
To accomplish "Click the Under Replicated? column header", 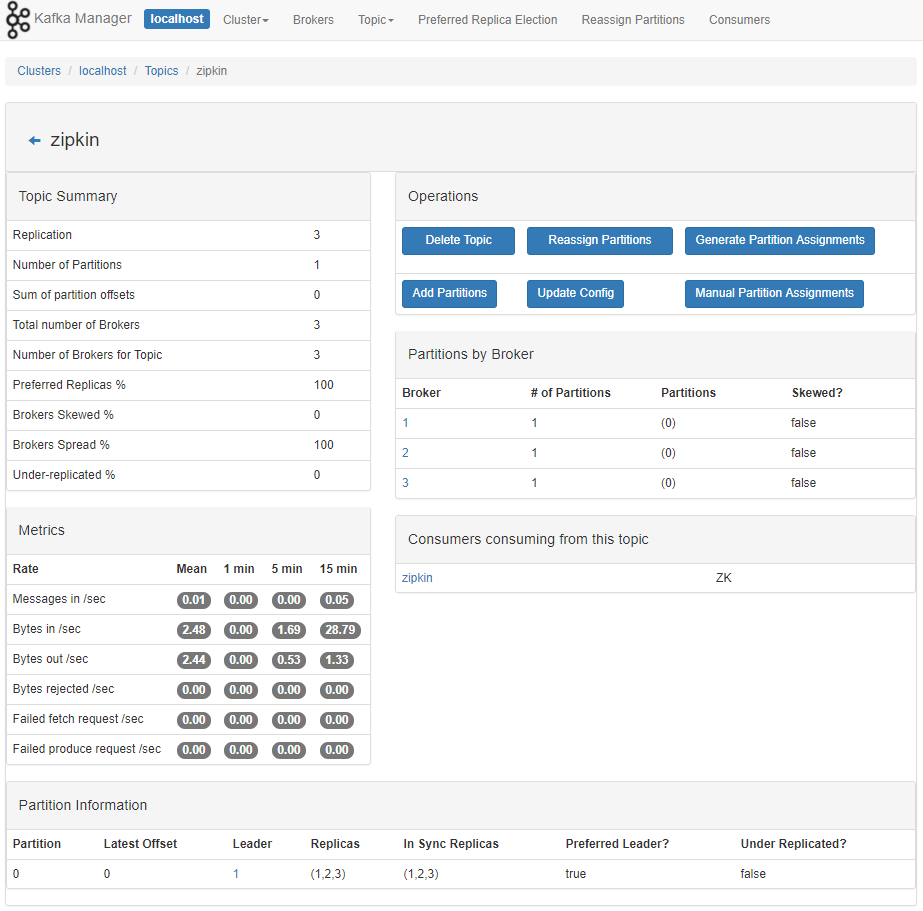I will pyautogui.click(x=793, y=844).
